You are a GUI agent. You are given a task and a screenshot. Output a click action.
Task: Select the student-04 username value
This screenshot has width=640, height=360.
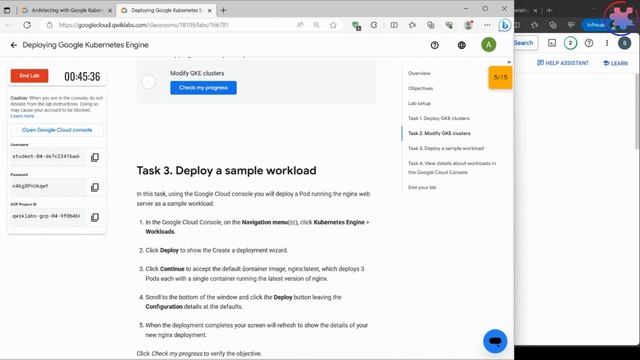[x=47, y=157]
